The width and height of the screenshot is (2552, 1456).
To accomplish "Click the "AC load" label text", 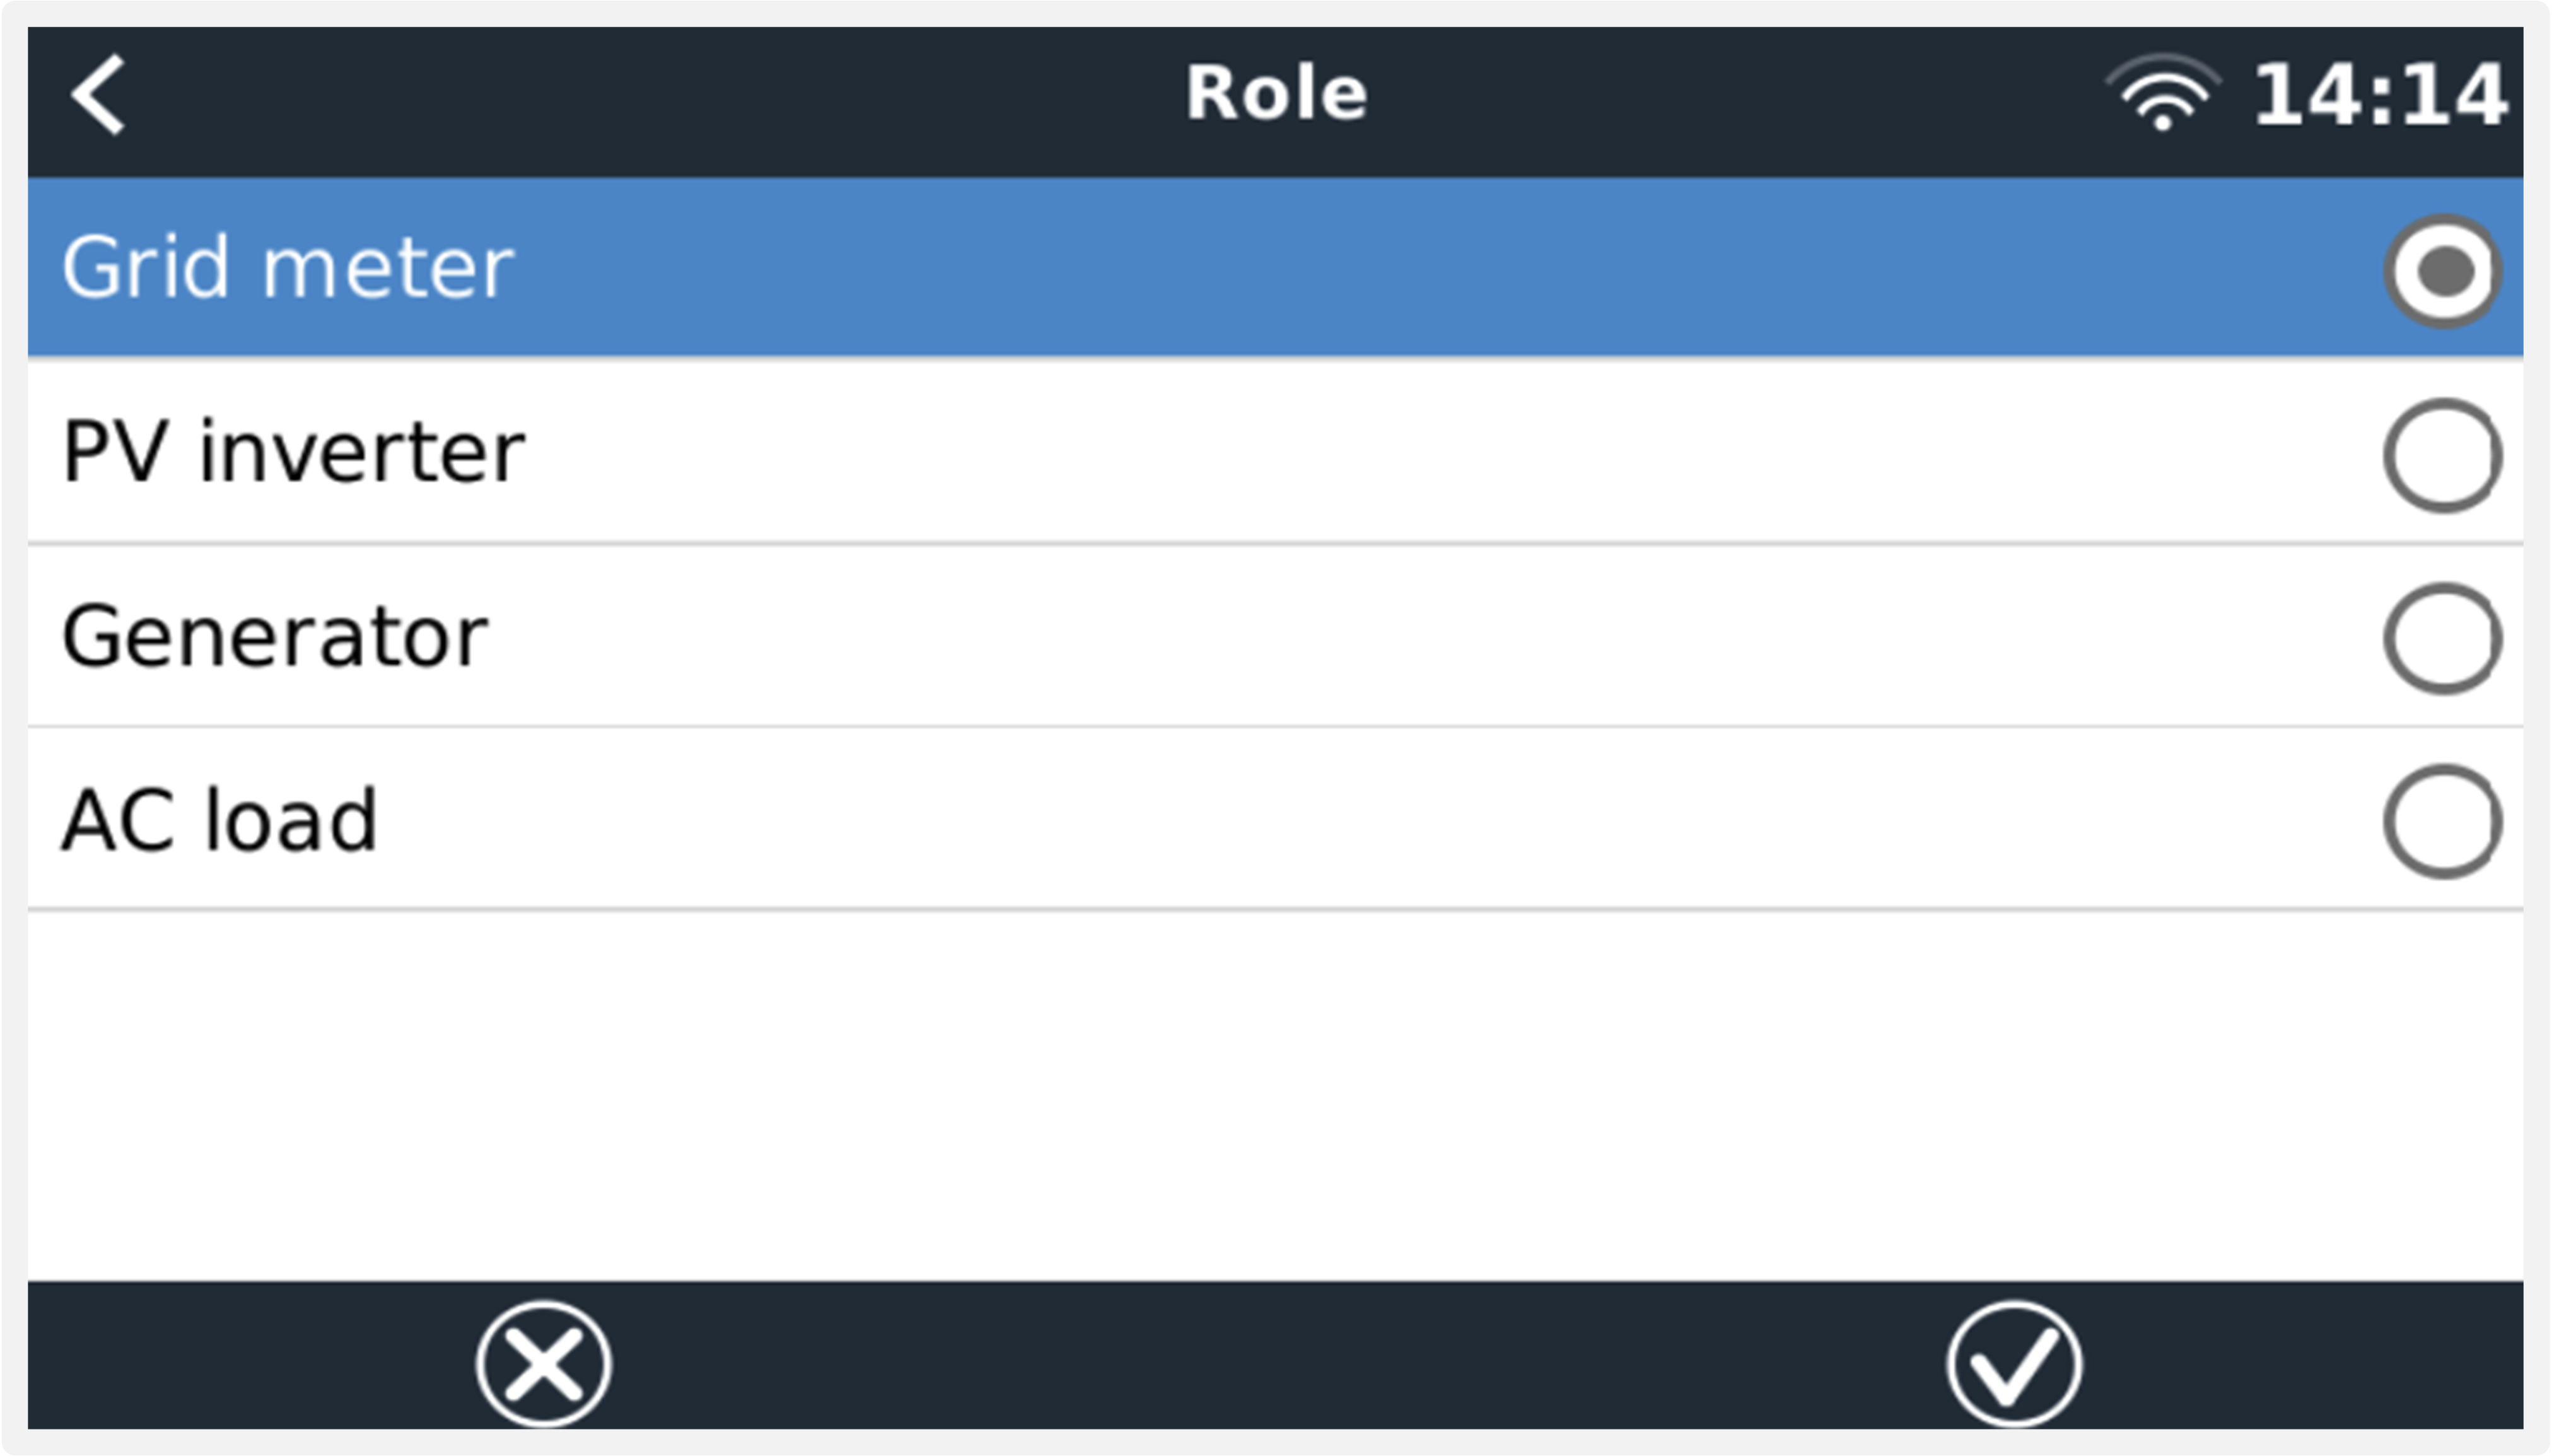I will point(220,820).
